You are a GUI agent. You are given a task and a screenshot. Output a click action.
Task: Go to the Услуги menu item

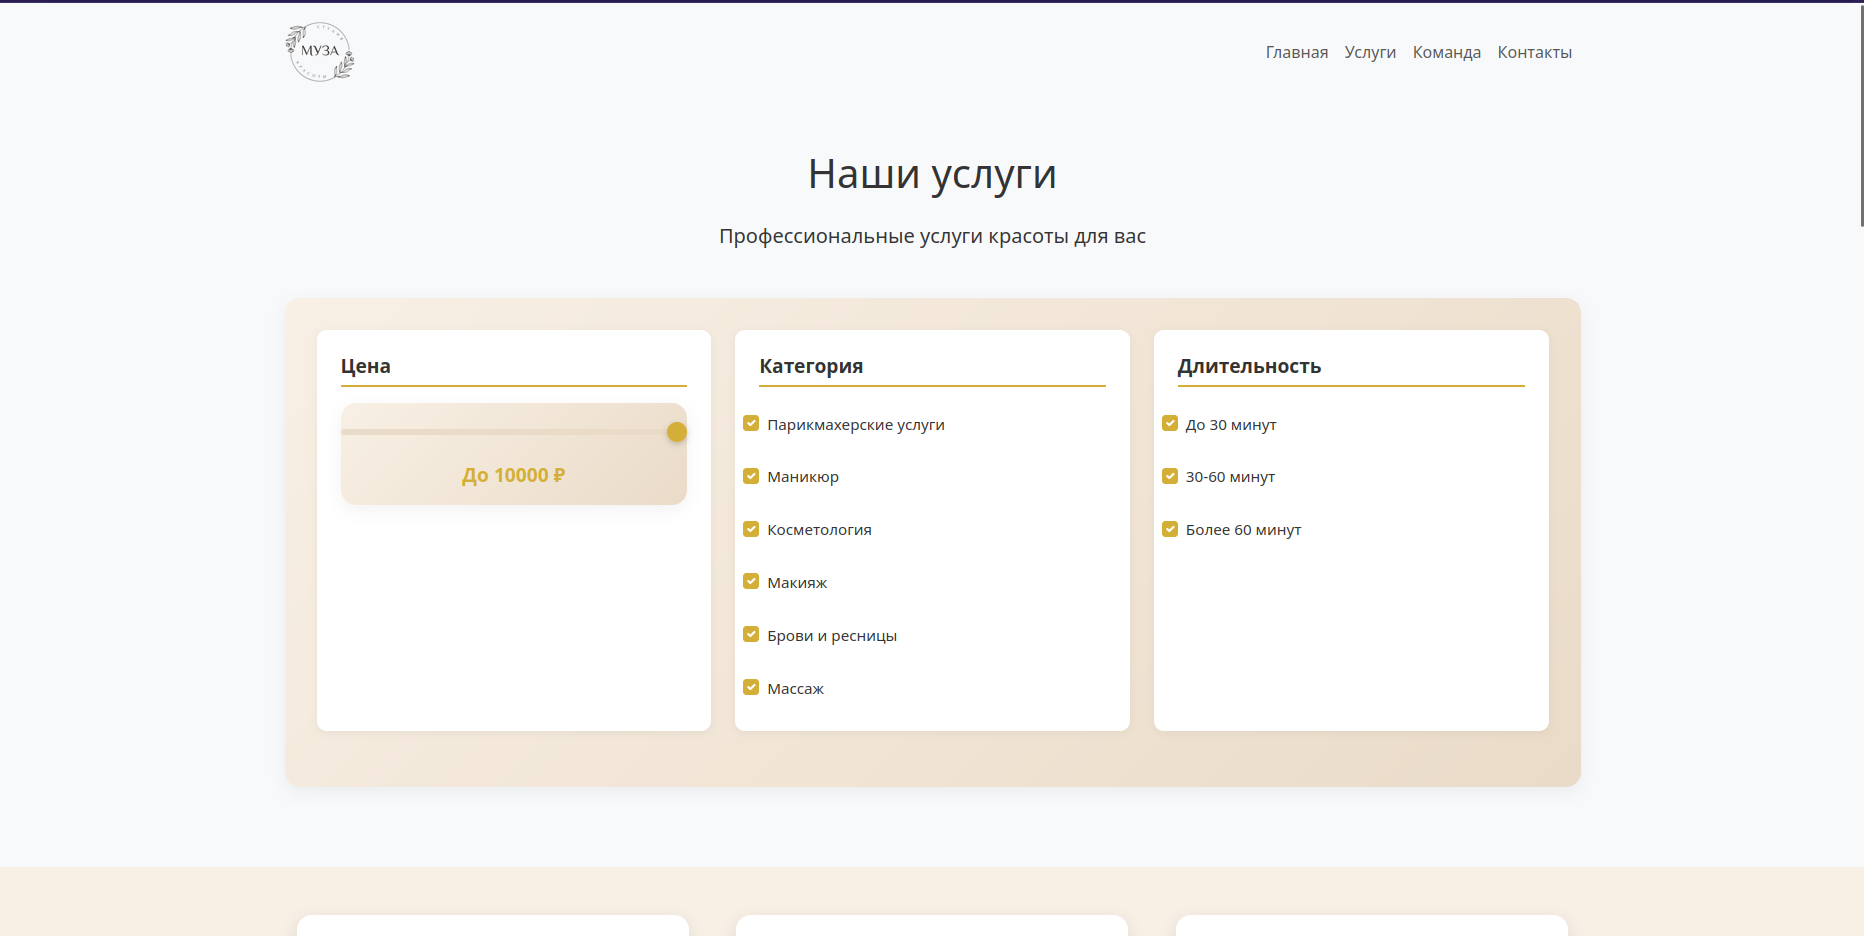point(1369,52)
